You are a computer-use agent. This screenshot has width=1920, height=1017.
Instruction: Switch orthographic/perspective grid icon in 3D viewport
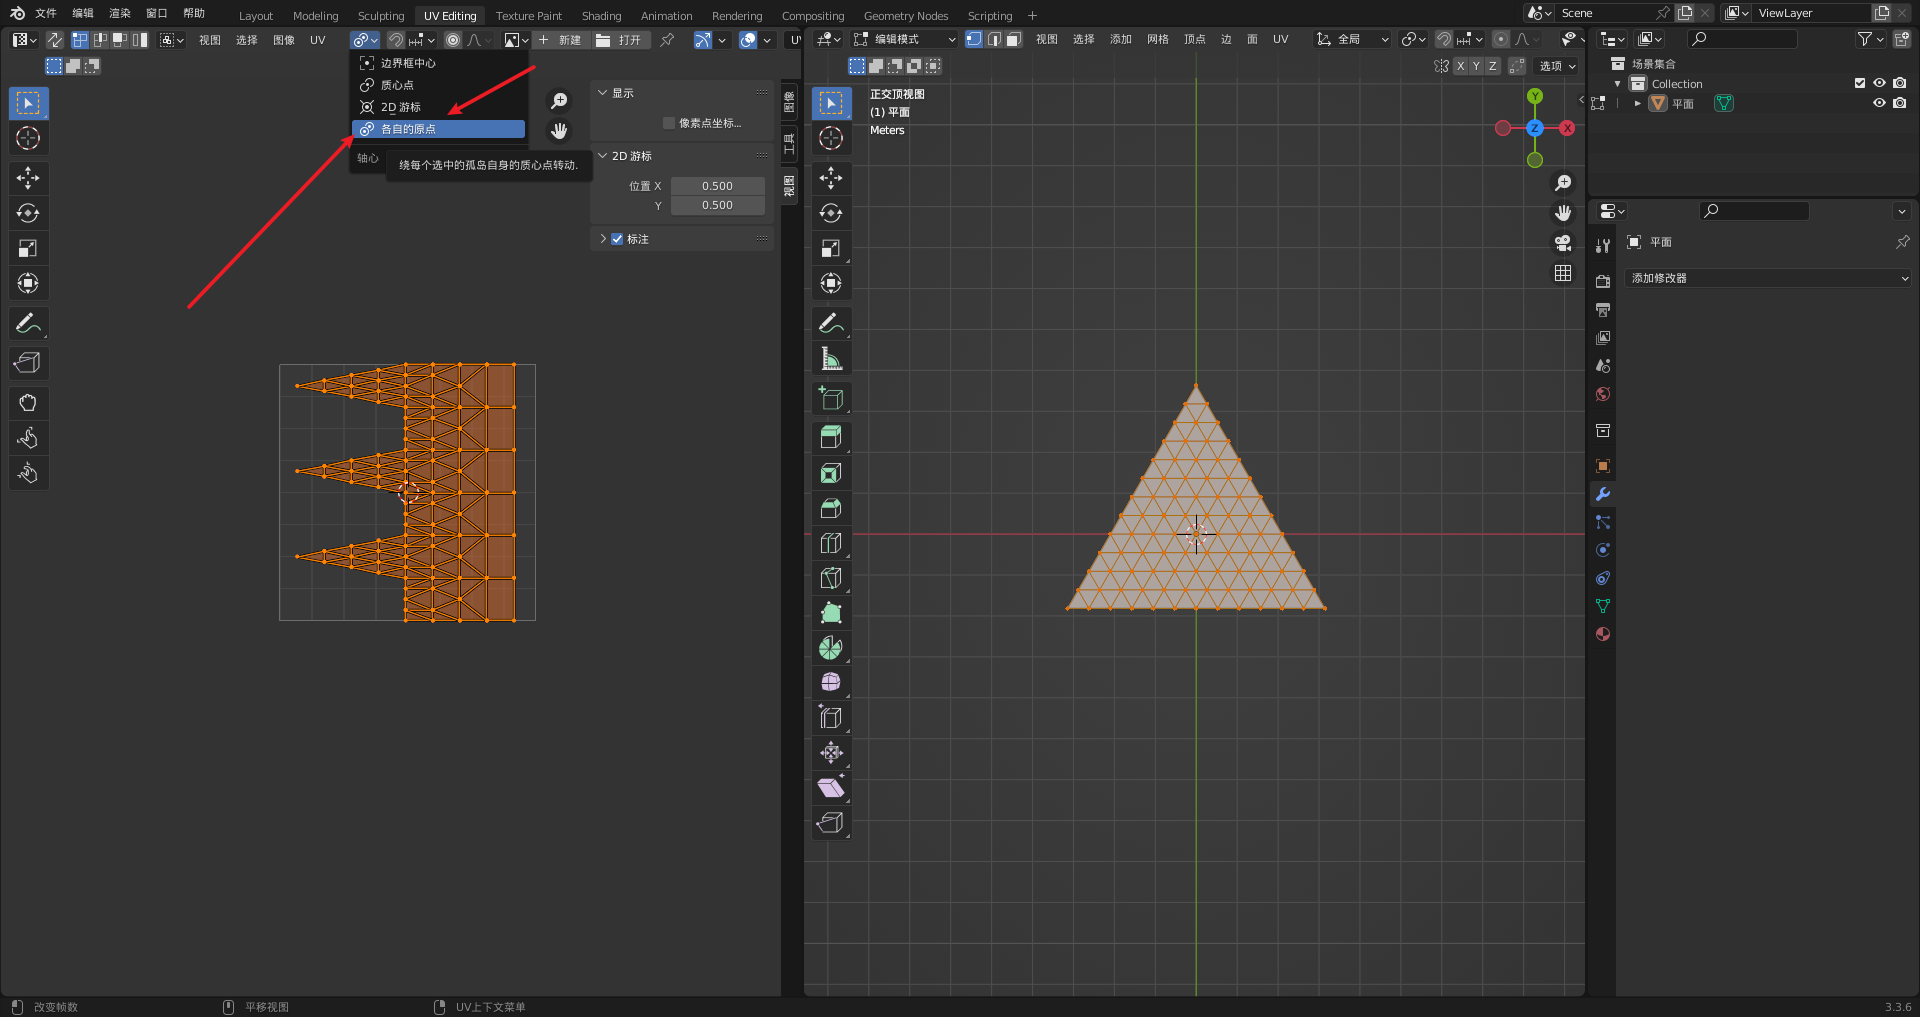(x=1563, y=273)
